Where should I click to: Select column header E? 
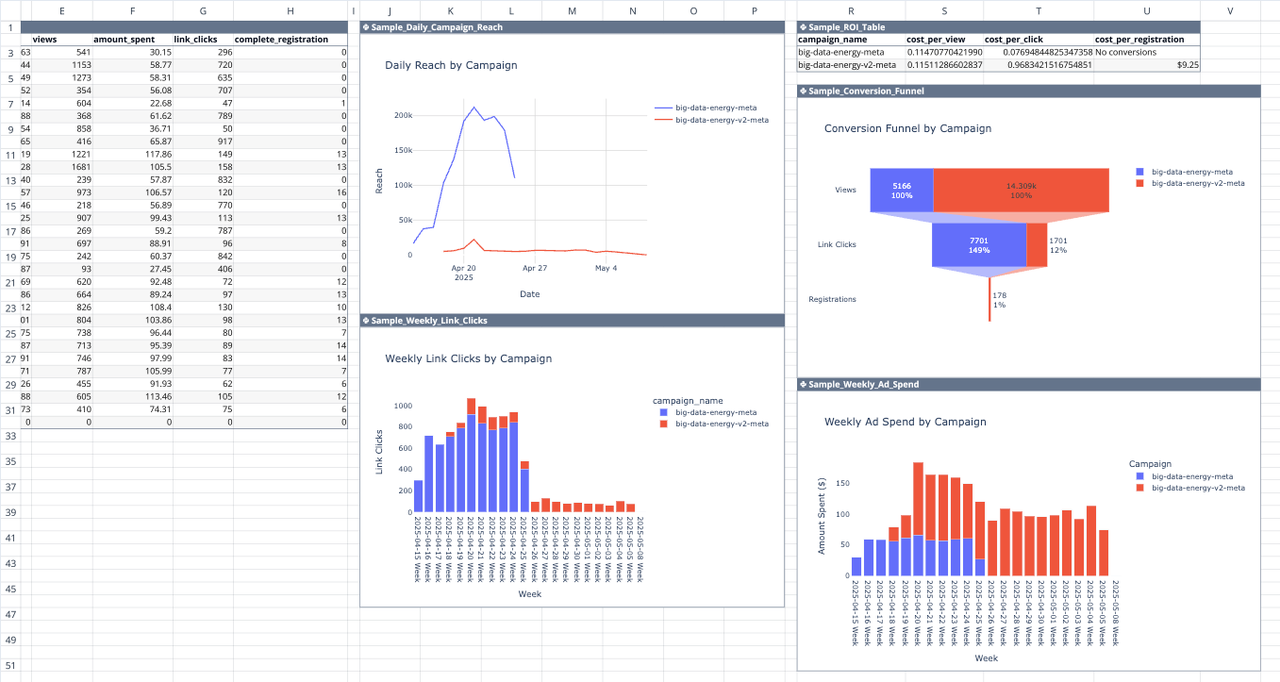pos(61,10)
